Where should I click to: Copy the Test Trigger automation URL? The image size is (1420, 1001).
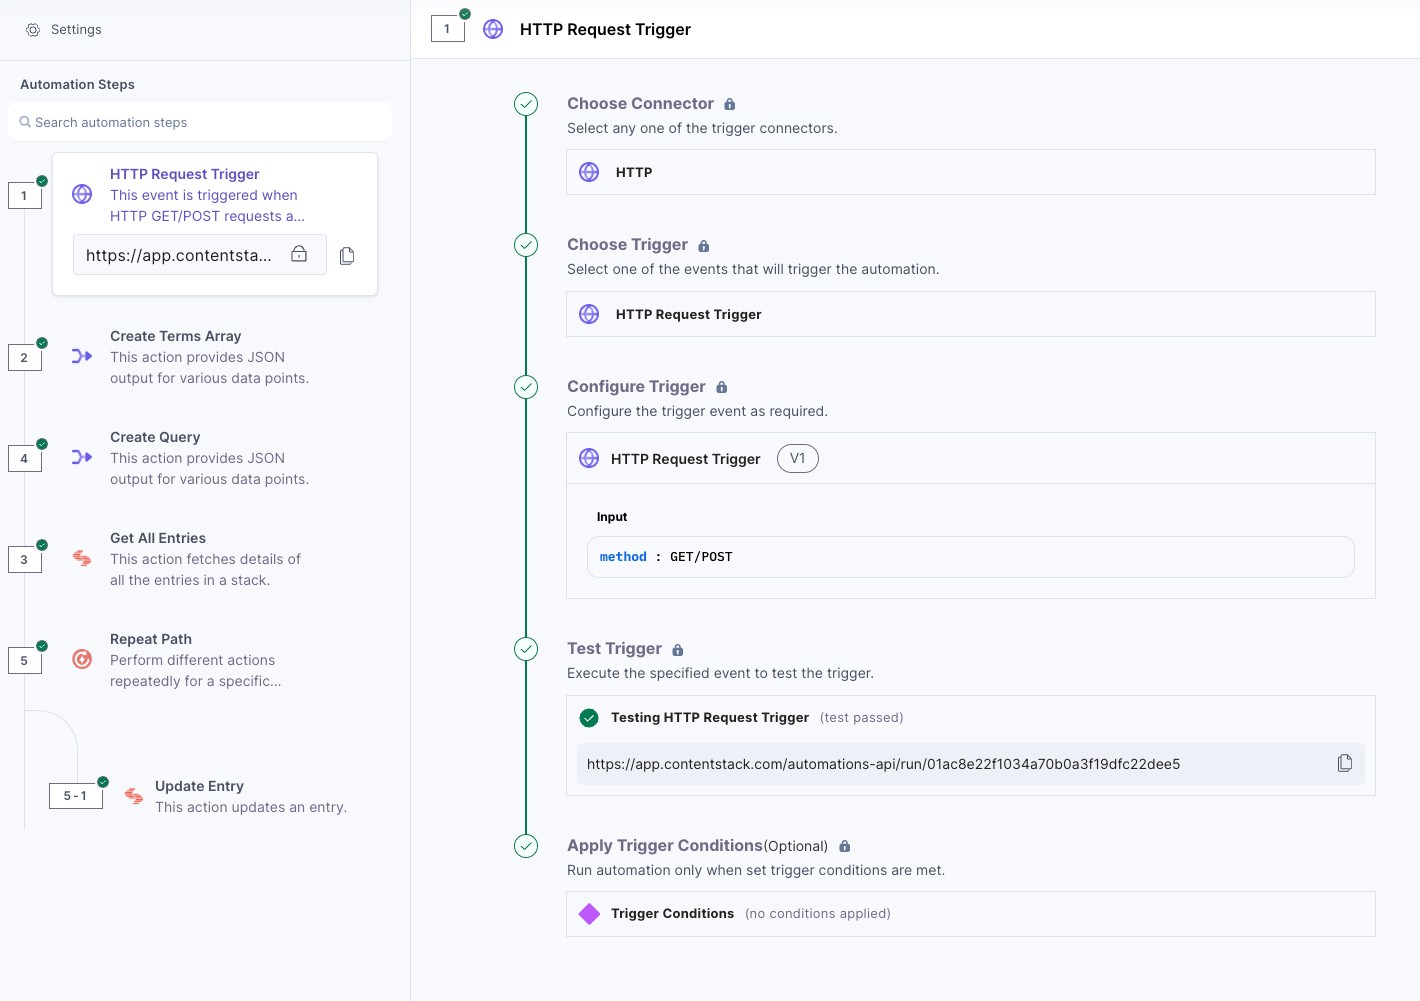tap(1345, 763)
